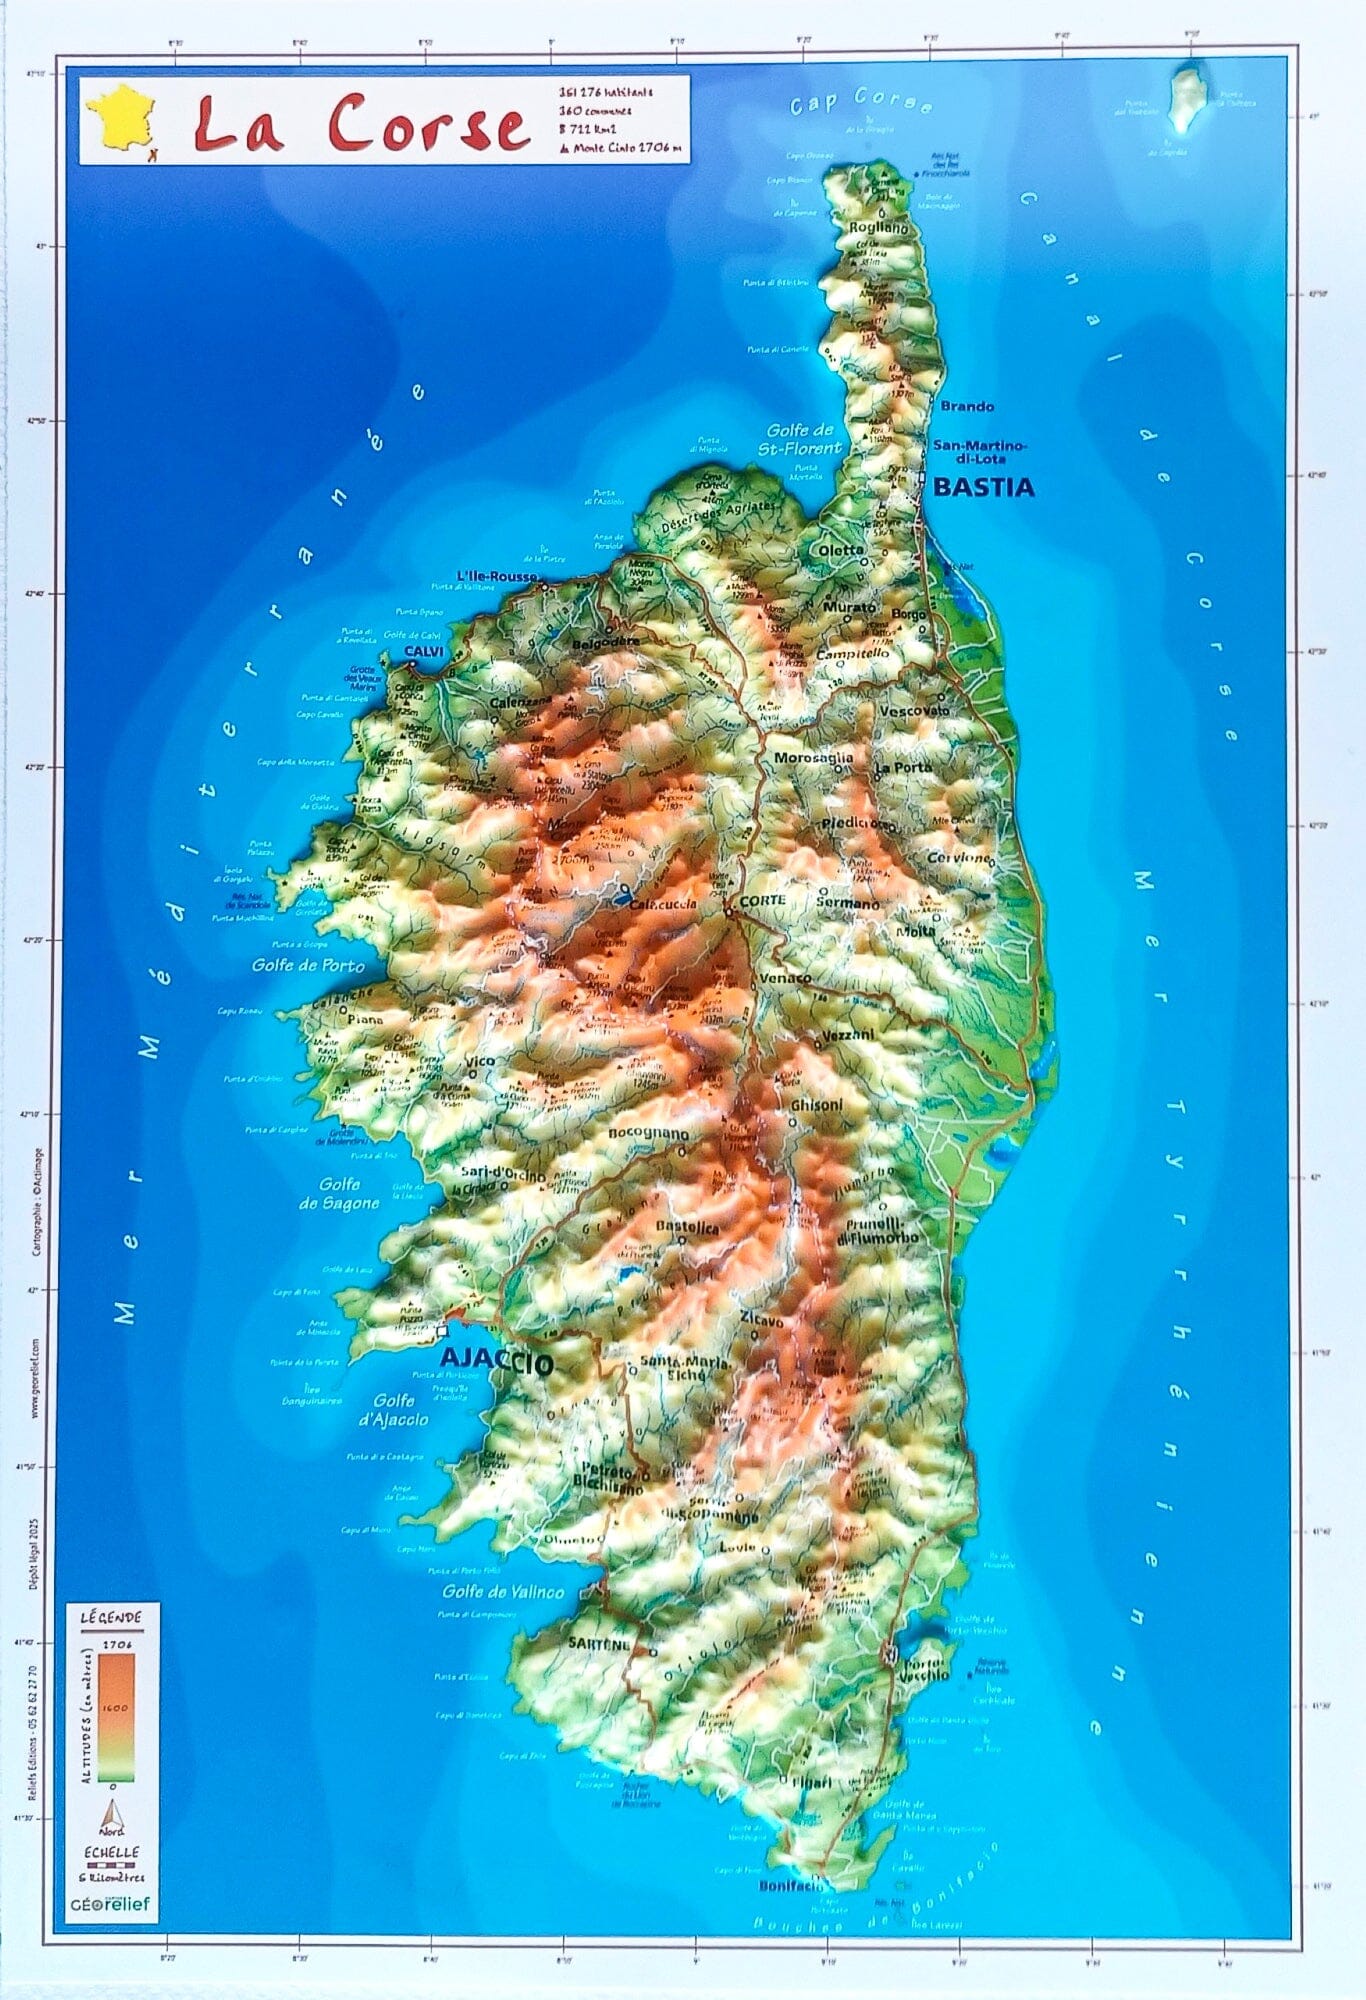Click the 'Porto-Vecchio' town label
The height and width of the screenshot is (2000, 1366).
(925, 1669)
